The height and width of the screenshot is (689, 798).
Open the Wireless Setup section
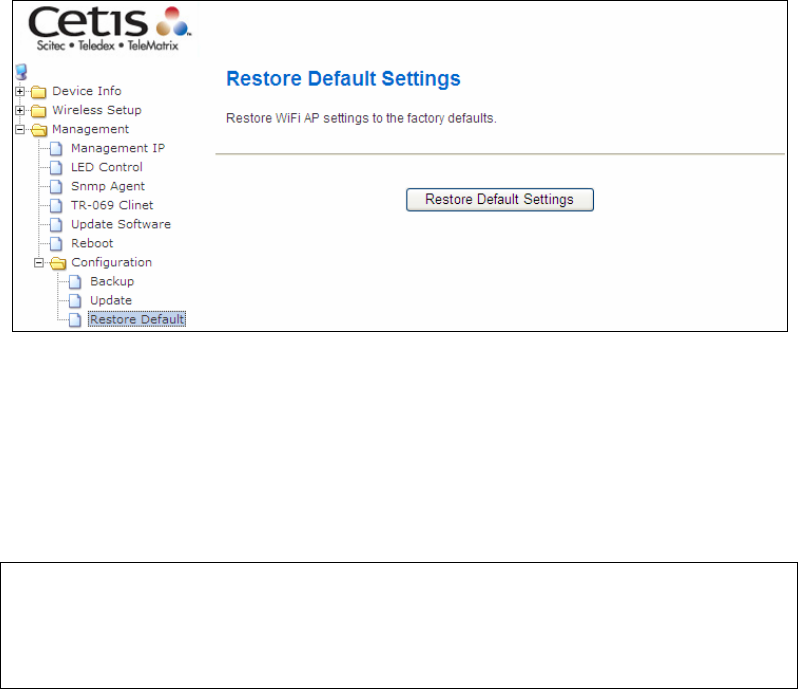pyautogui.click(x=97, y=110)
